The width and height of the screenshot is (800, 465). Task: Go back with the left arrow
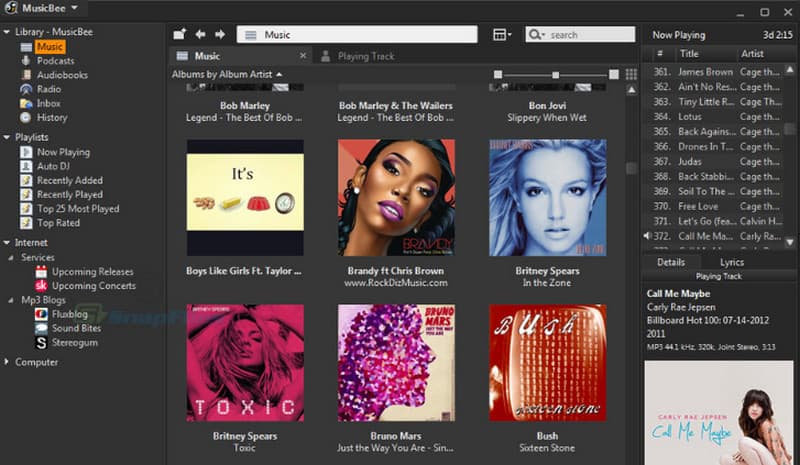[x=201, y=34]
